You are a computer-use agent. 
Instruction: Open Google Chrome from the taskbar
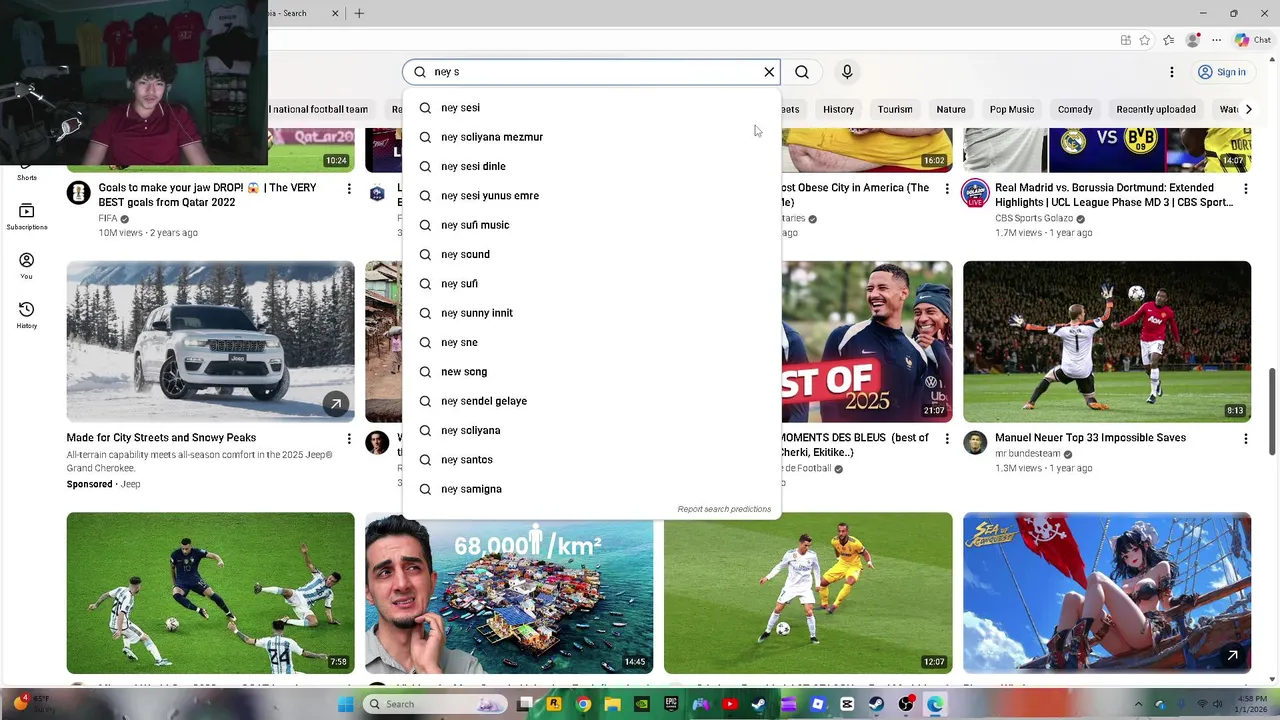pos(583,704)
